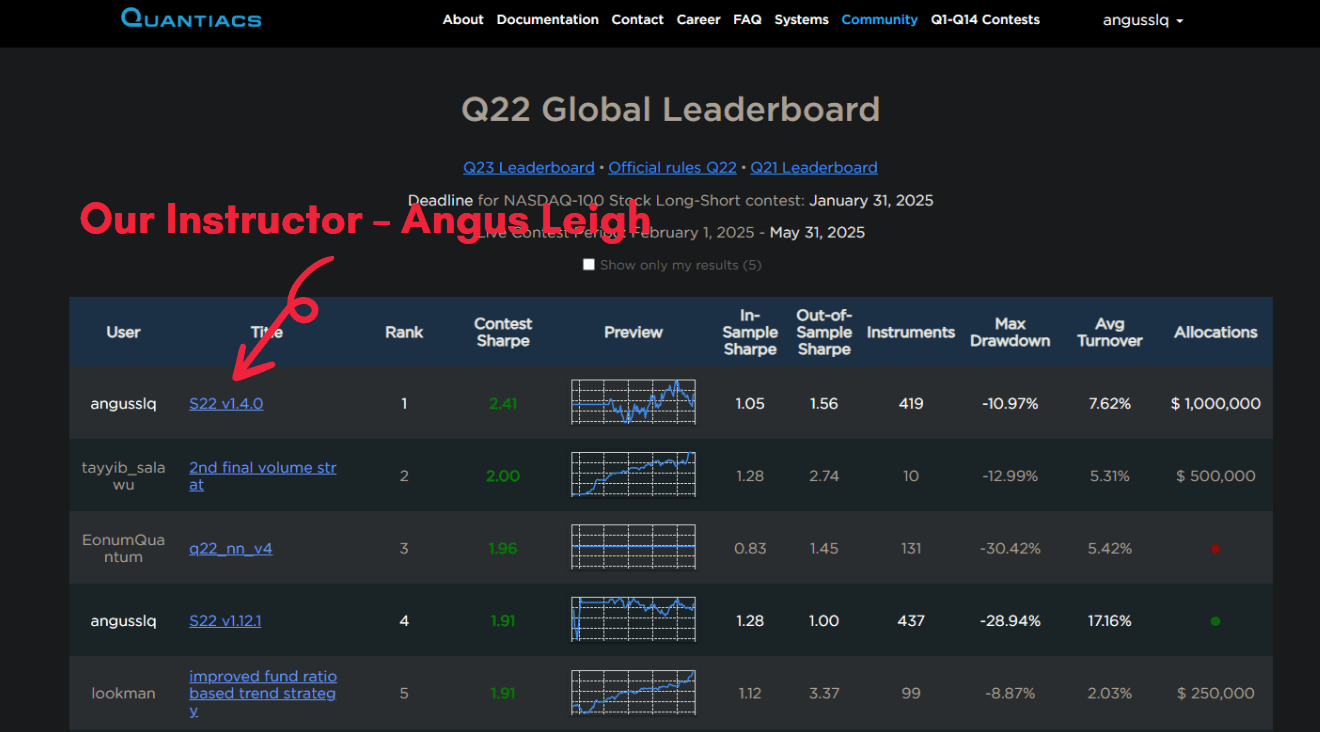Viewport: 1320px width, 732px height.
Task: Click the avg turnover value 17.16%
Action: click(x=1110, y=621)
